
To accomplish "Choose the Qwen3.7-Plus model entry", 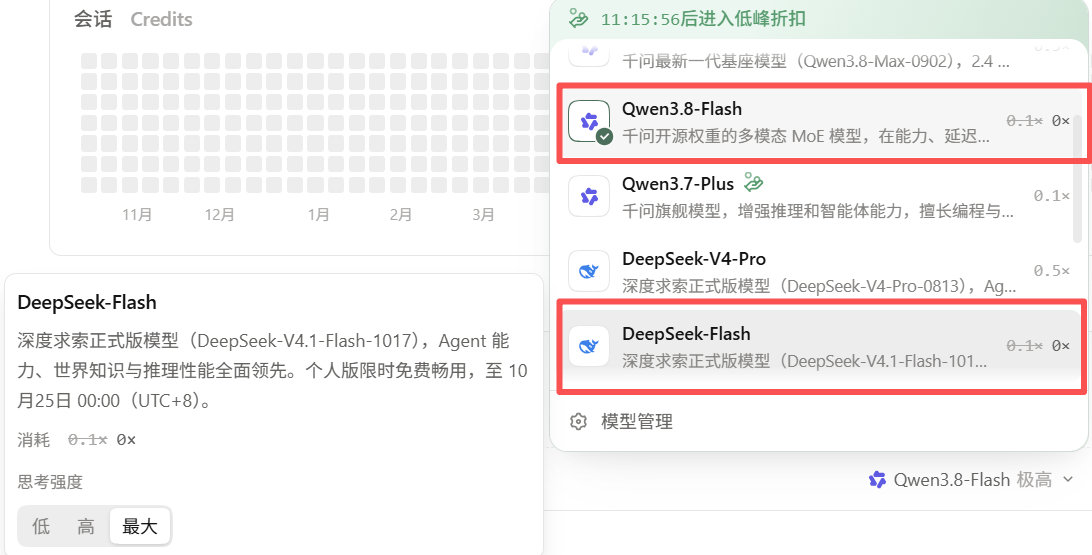I will 821,196.
